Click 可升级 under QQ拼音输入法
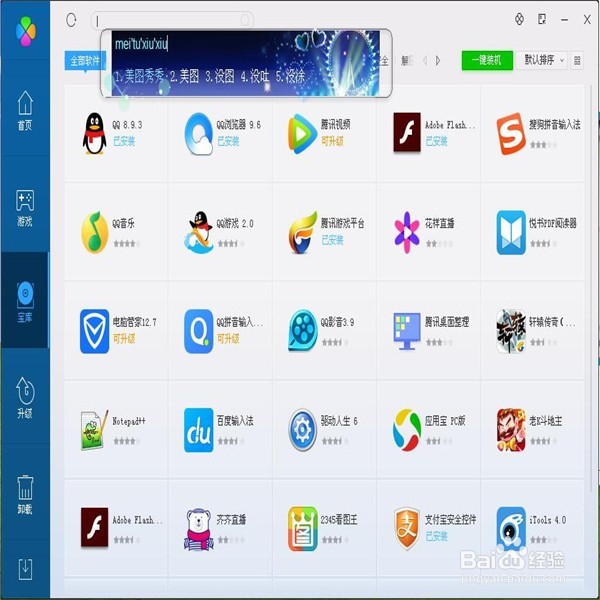This screenshot has width=600, height=600. [x=228, y=339]
